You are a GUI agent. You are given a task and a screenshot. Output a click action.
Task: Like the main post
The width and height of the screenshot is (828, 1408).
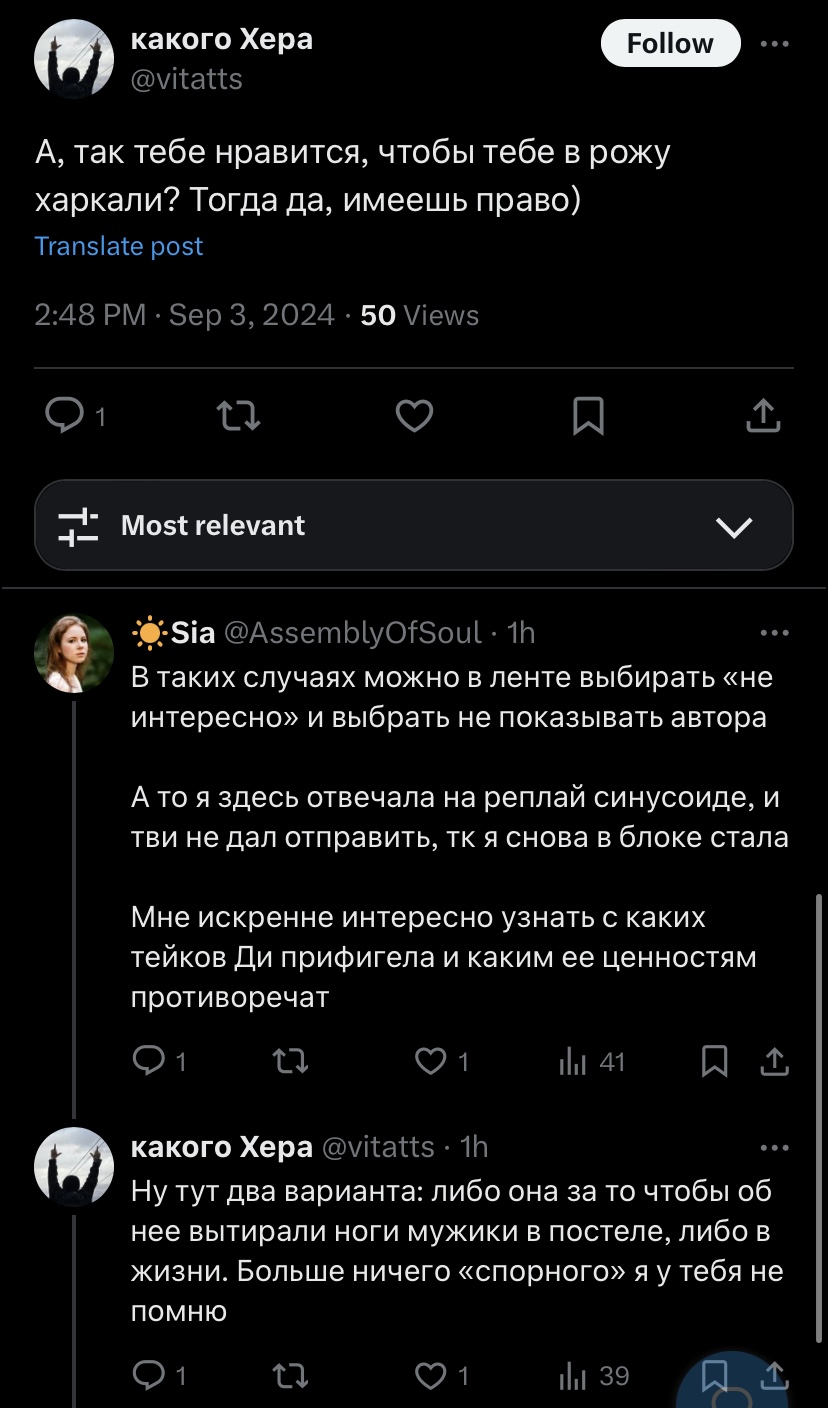(414, 415)
